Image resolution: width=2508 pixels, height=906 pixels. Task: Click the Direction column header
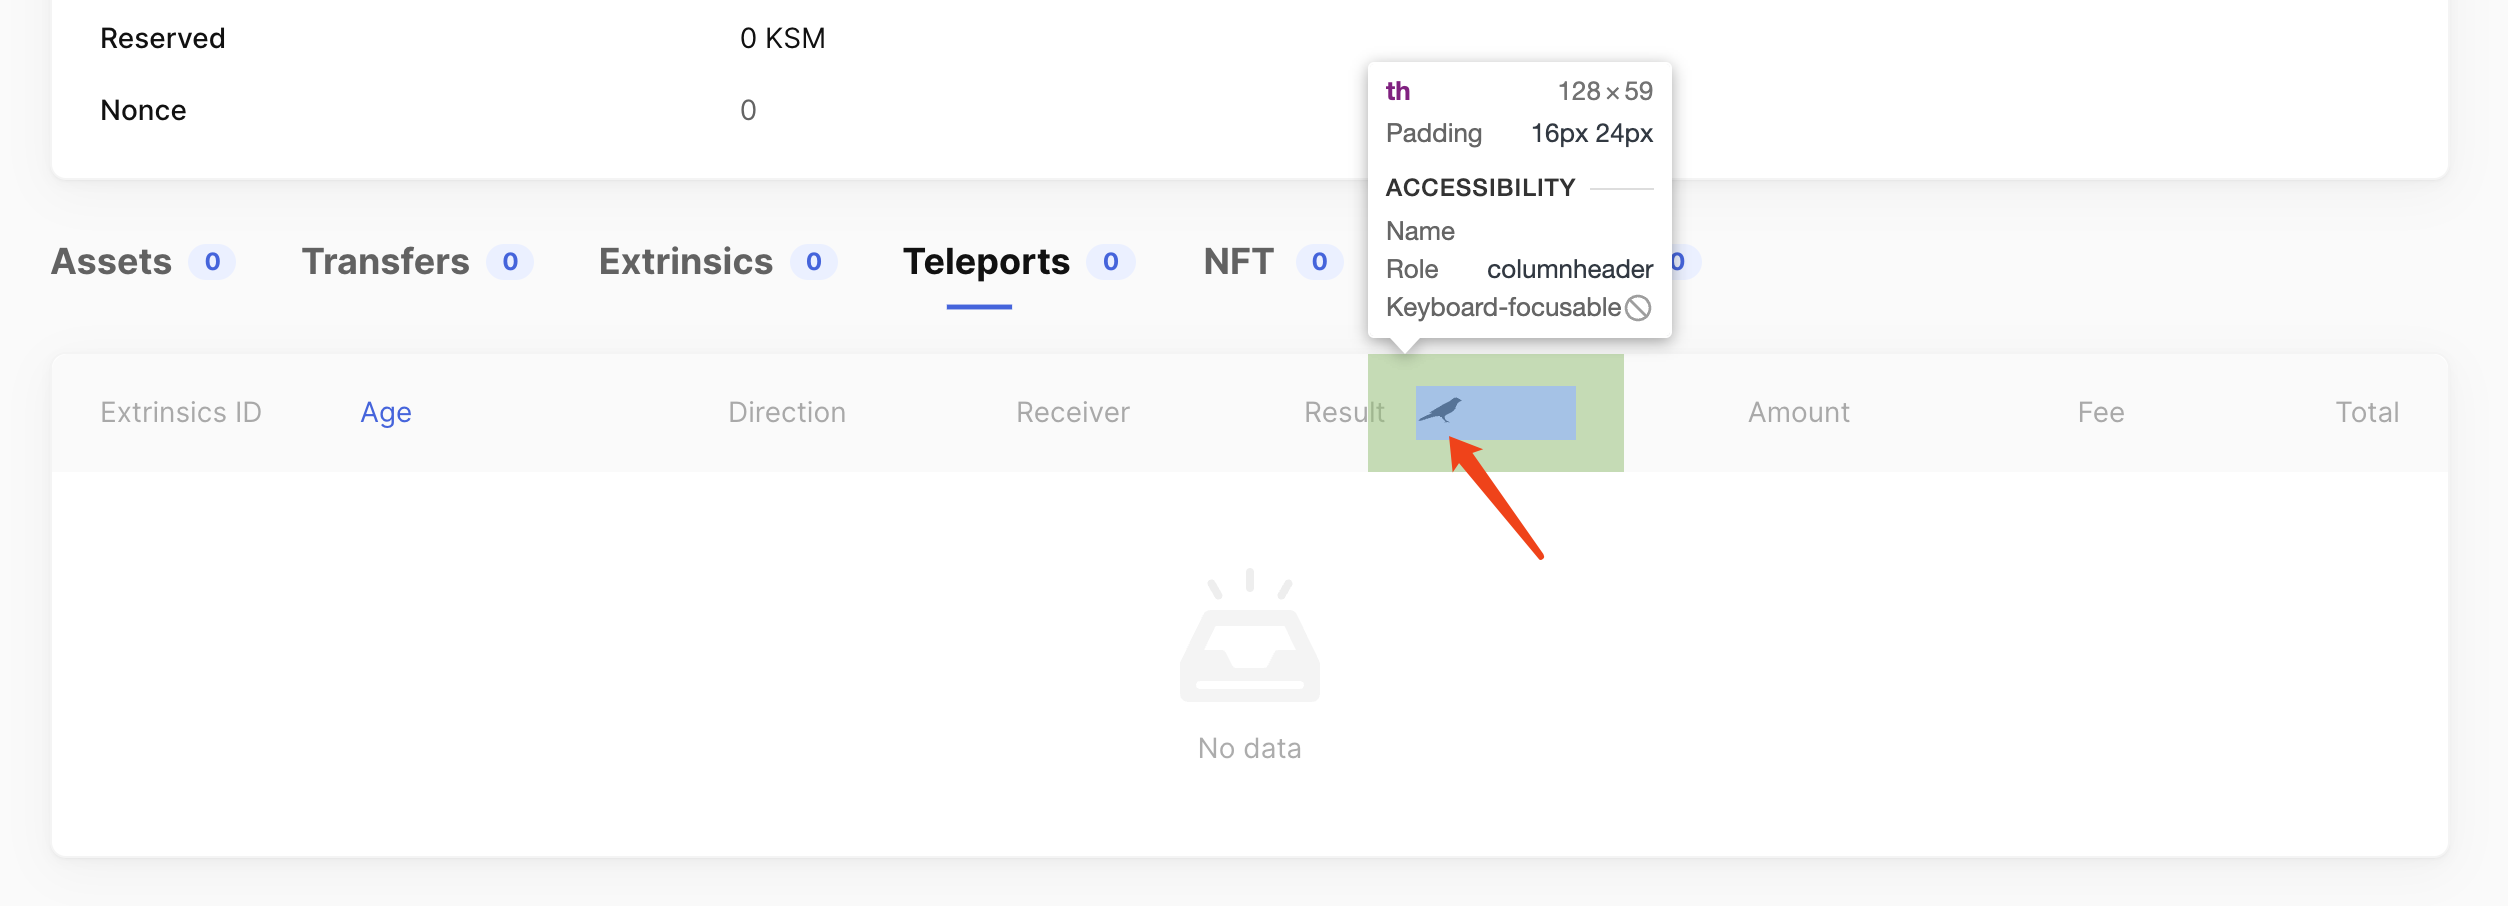pos(787,412)
